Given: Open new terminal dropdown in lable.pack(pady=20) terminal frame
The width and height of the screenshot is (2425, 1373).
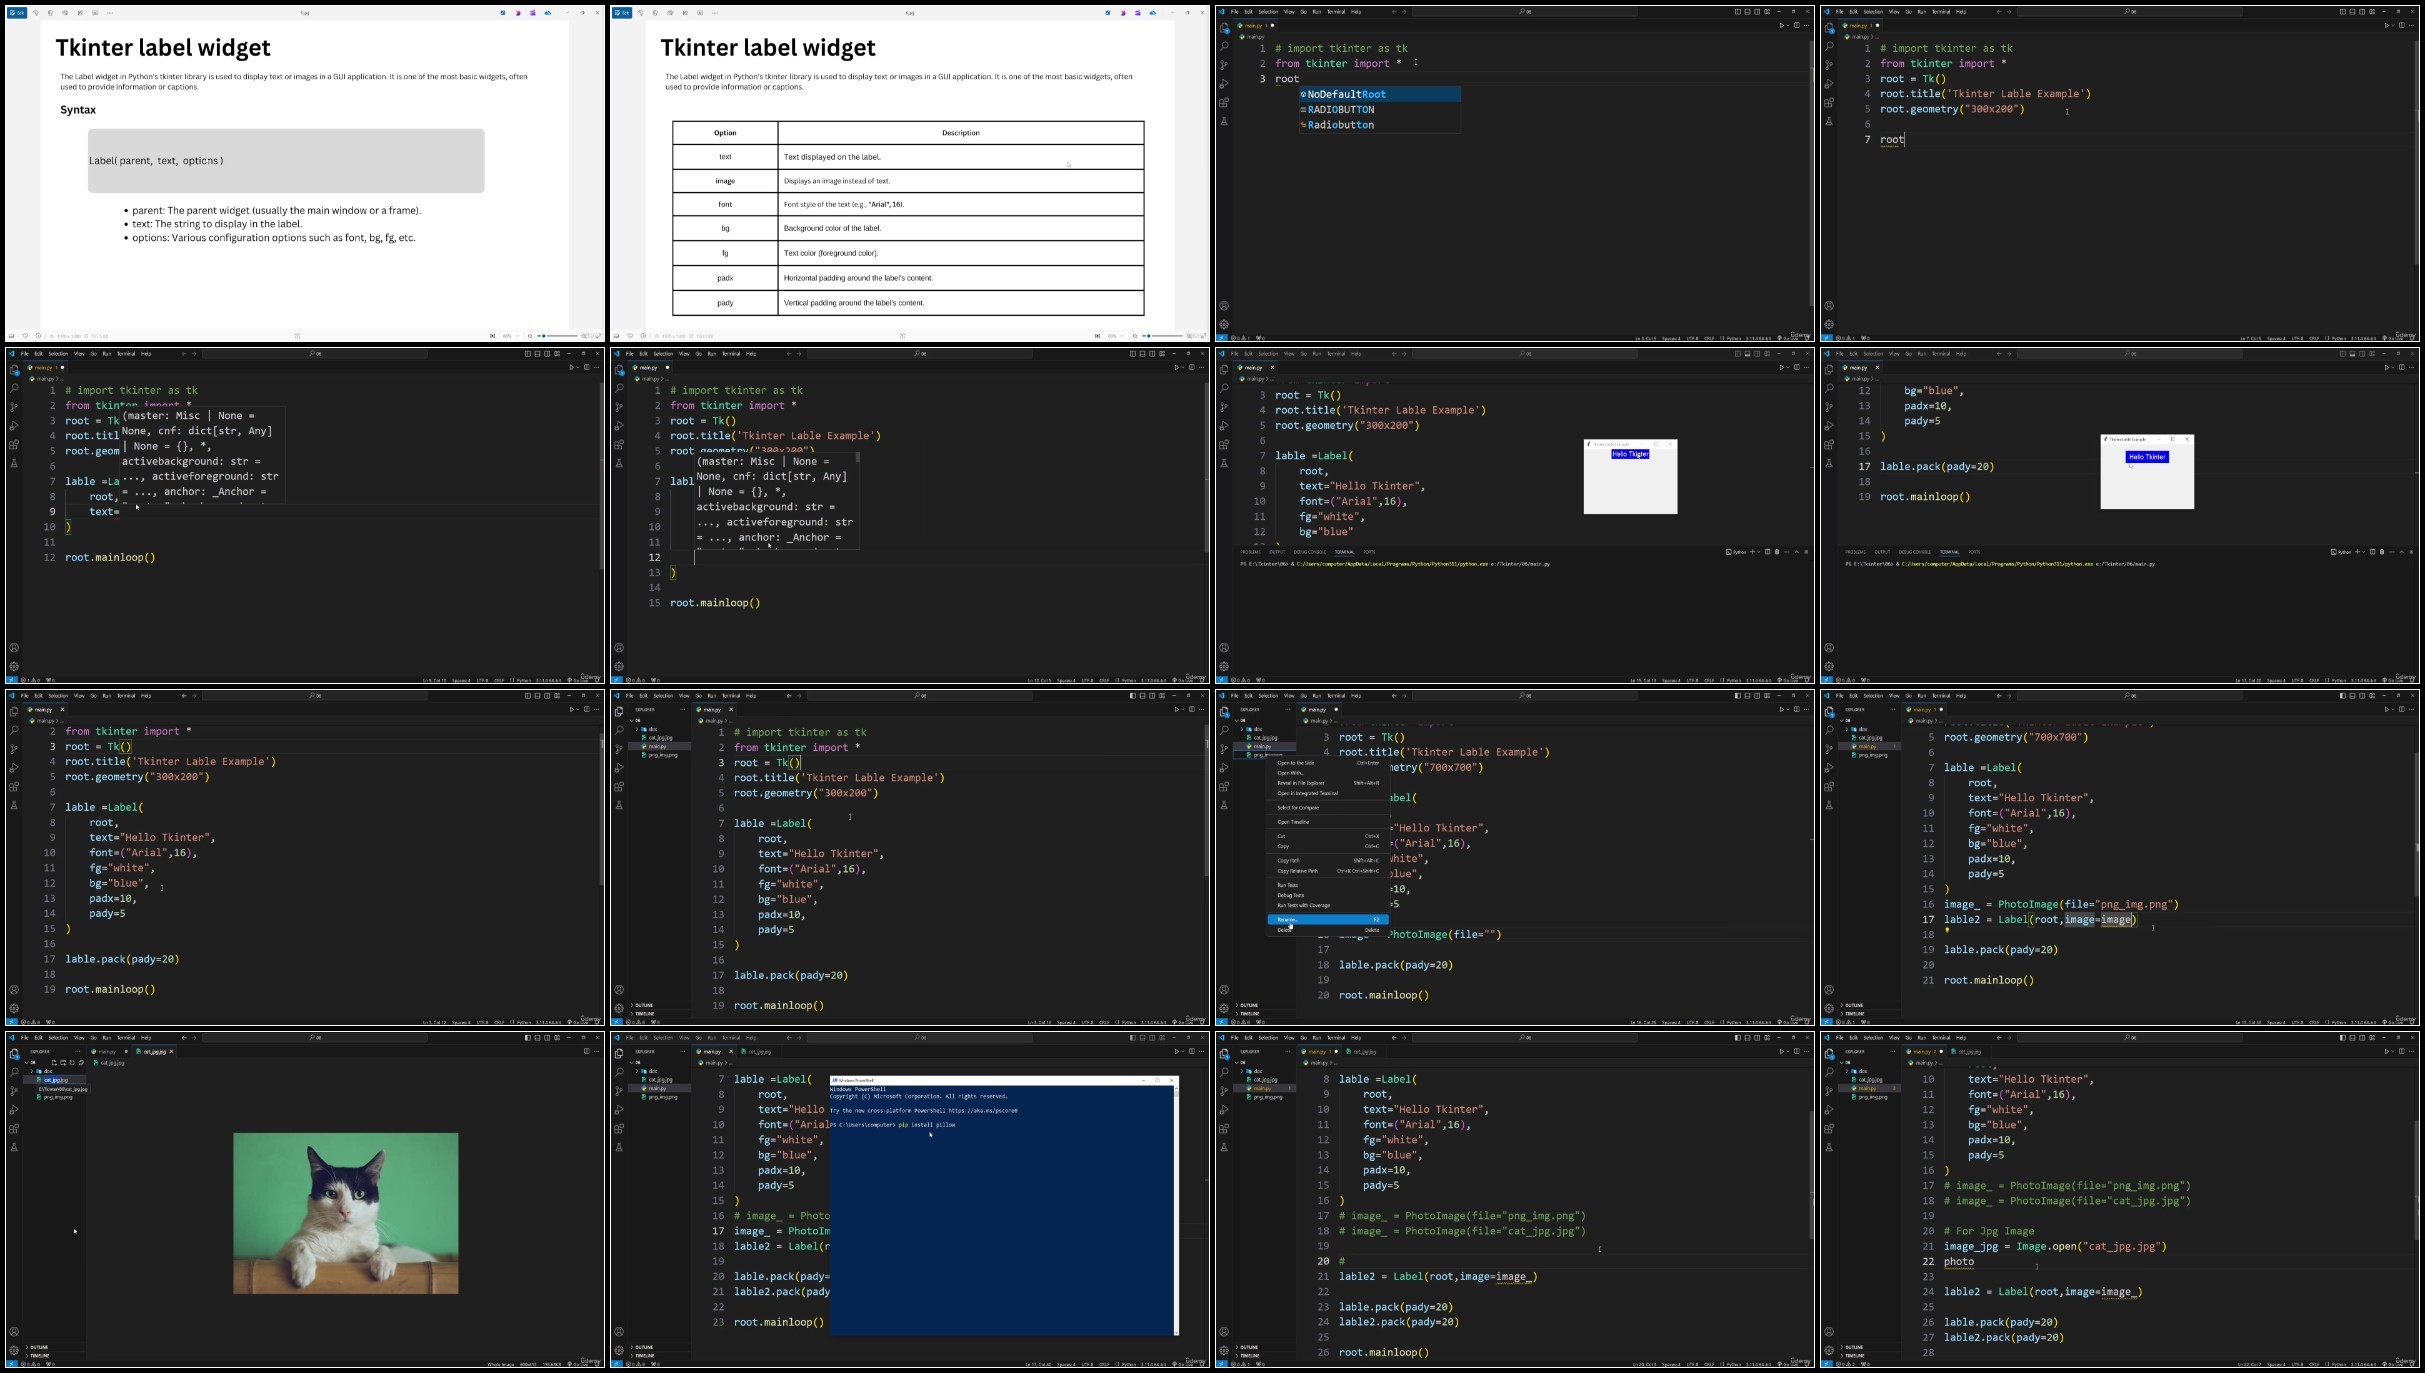Looking at the screenshot, I should tap(2365, 552).
